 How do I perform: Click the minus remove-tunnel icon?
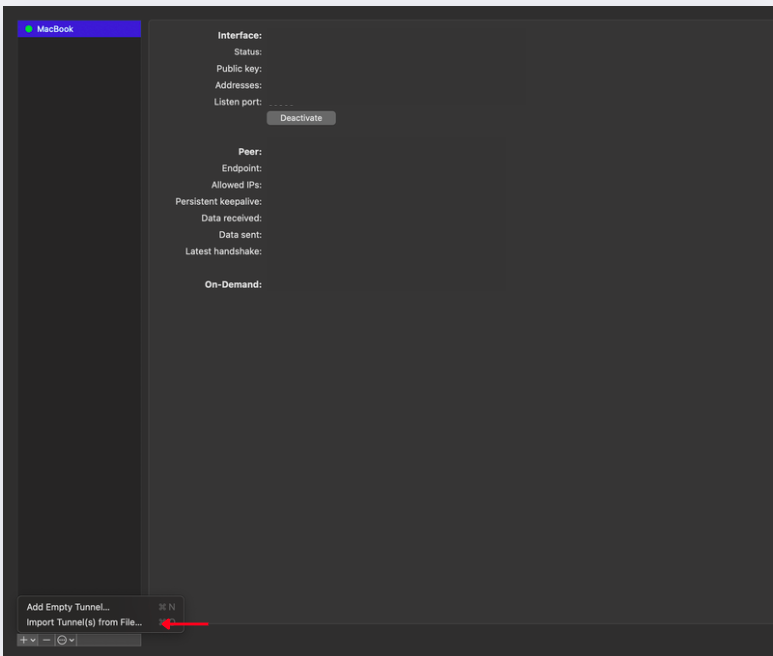point(47,640)
